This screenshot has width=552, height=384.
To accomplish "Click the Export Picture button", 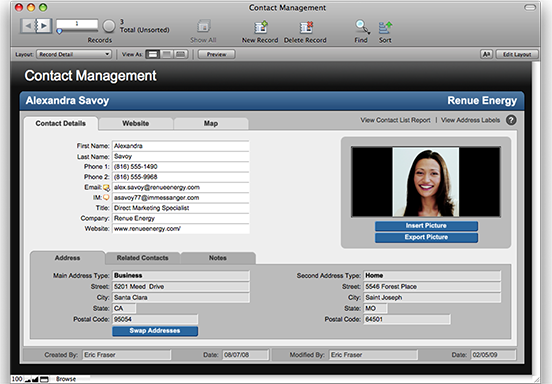I will click(426, 237).
